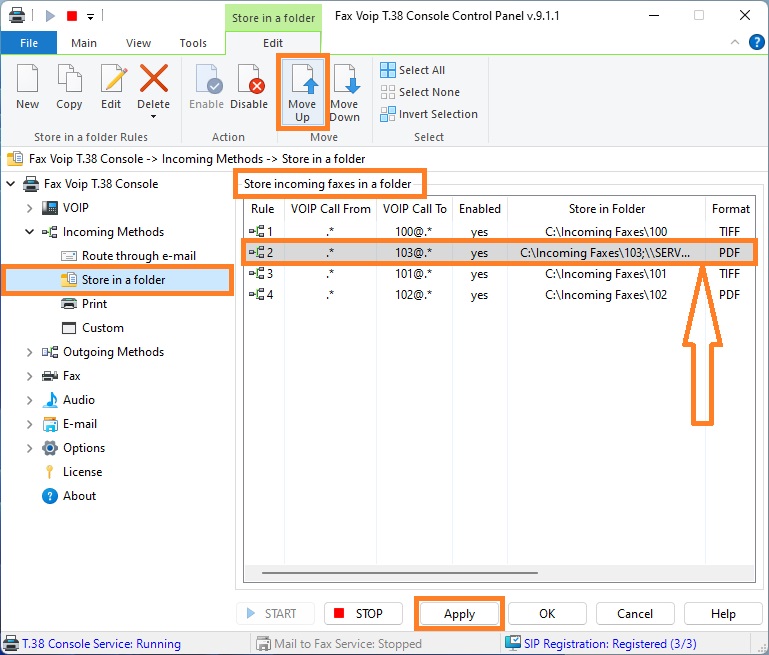Click the printer icon in title bar
The width and height of the screenshot is (769, 655).
click(17, 15)
